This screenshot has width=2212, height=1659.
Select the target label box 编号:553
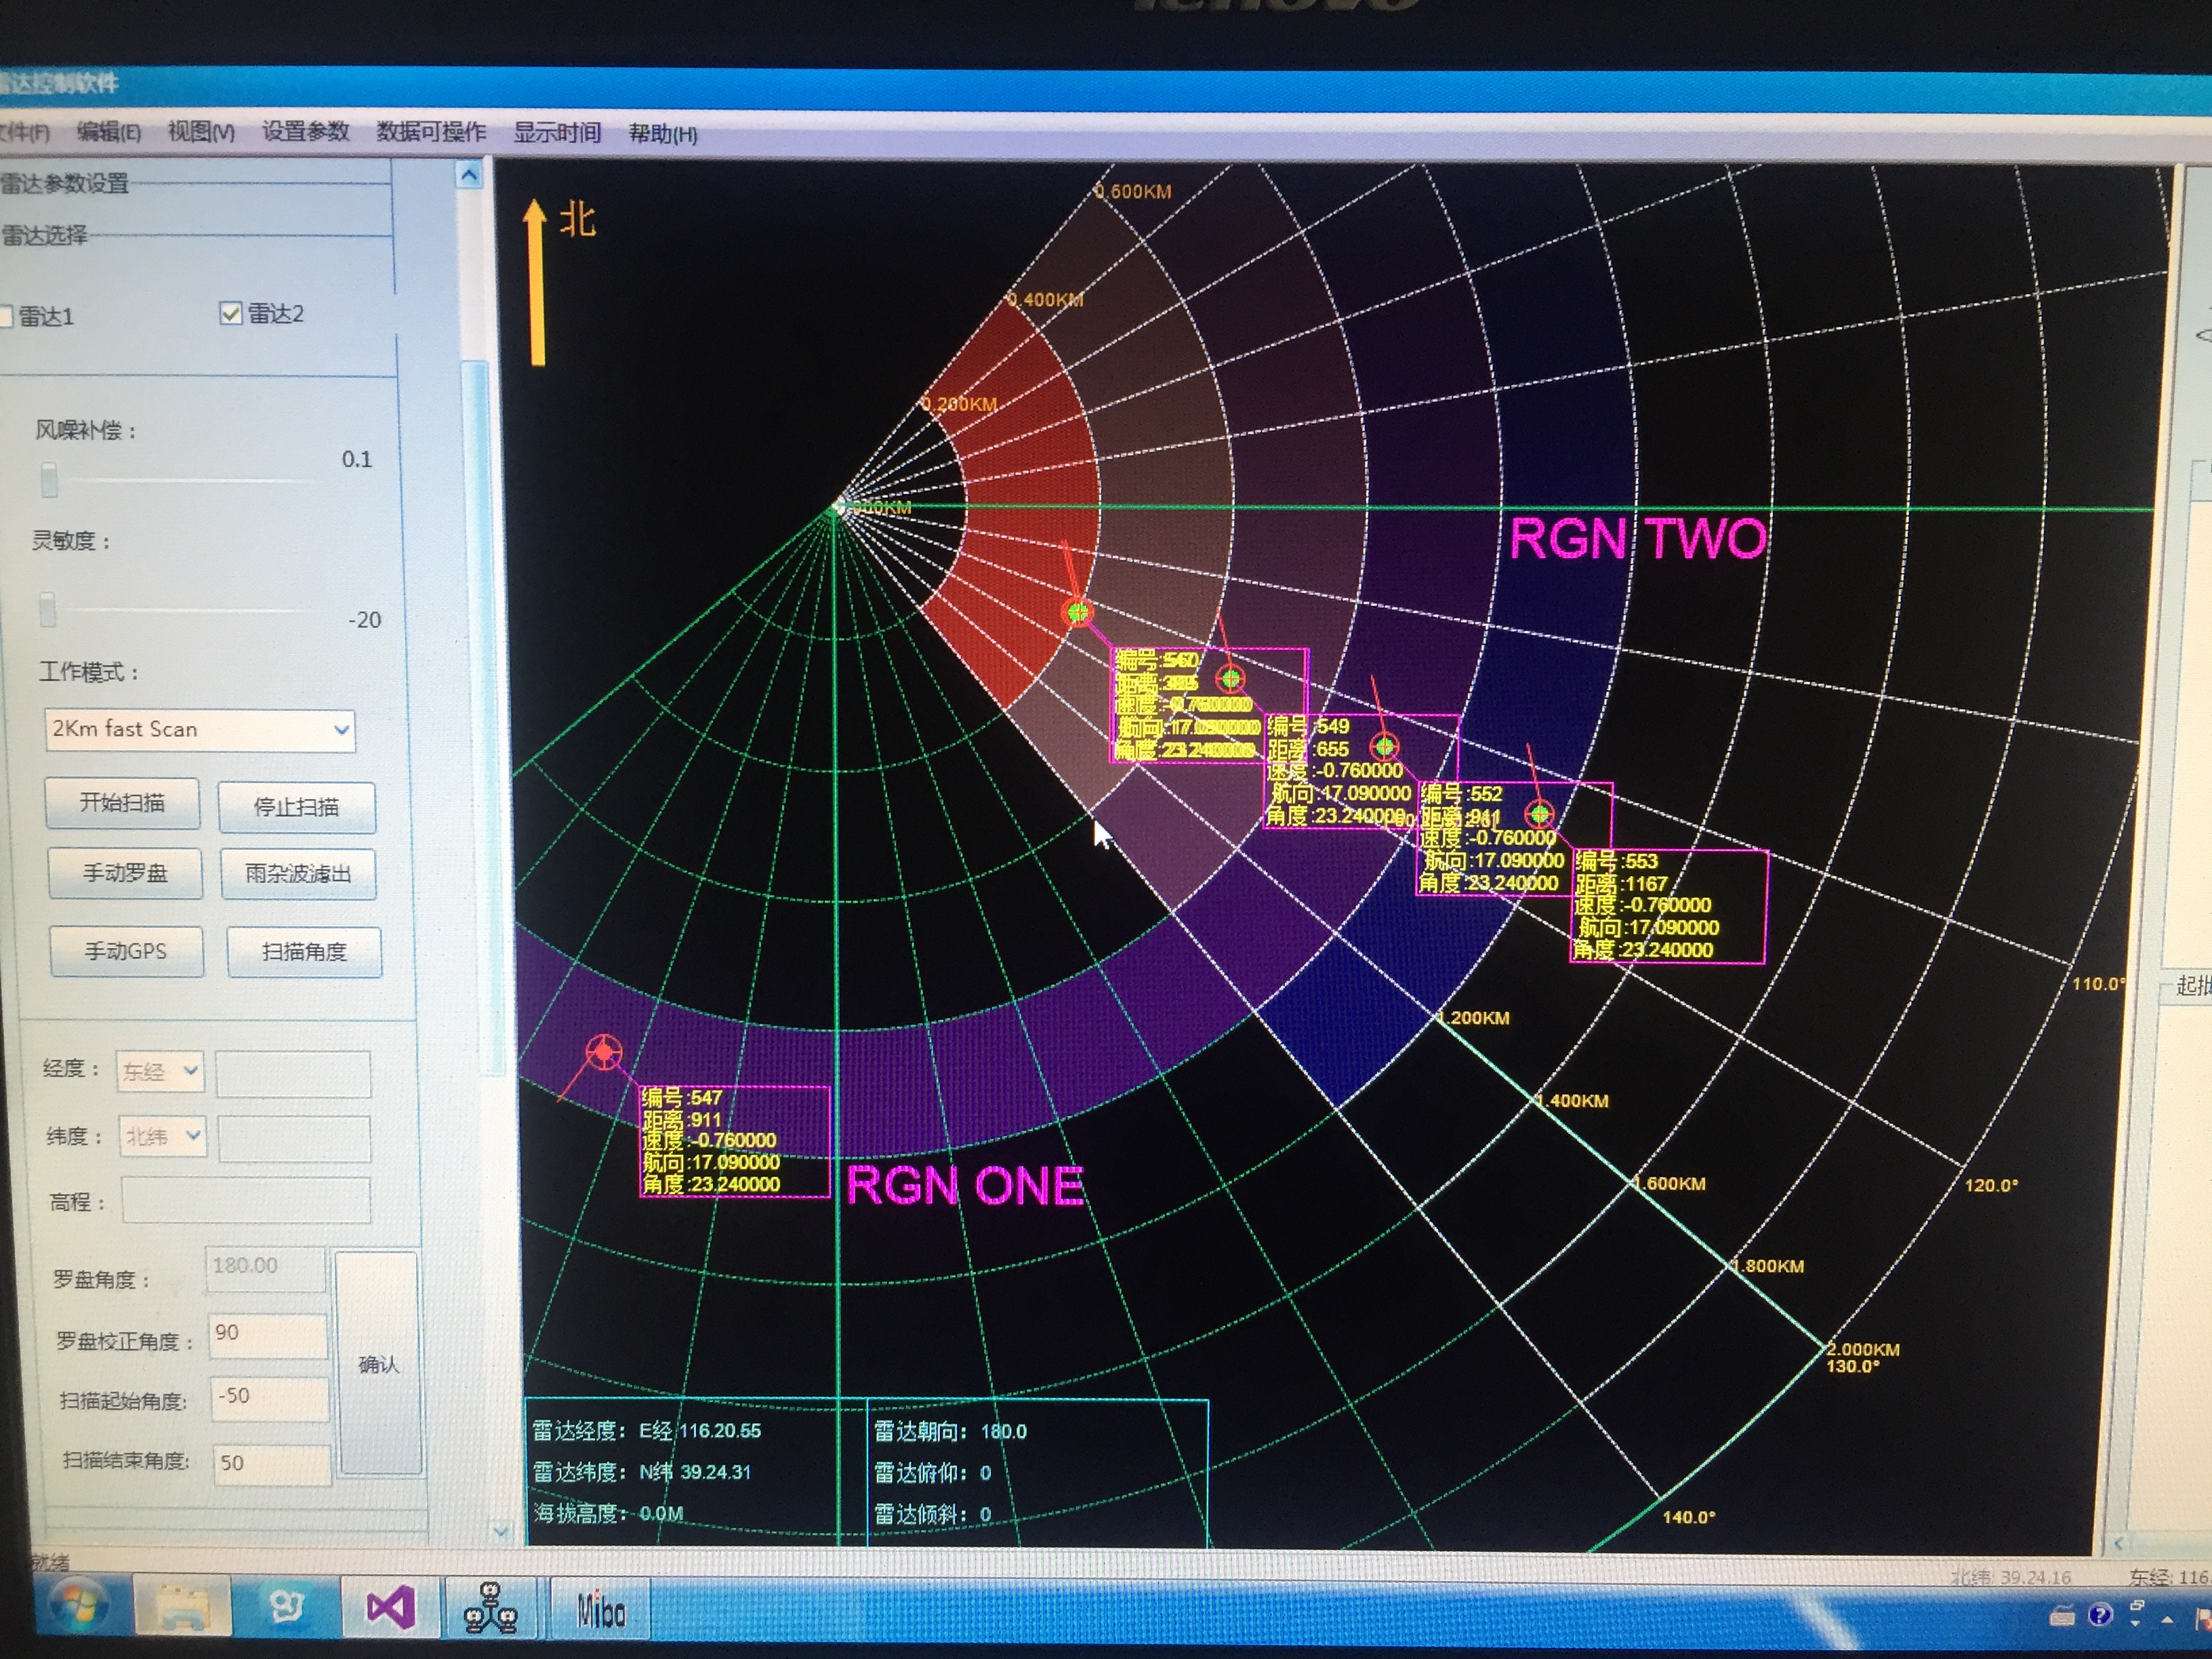[x=1669, y=906]
